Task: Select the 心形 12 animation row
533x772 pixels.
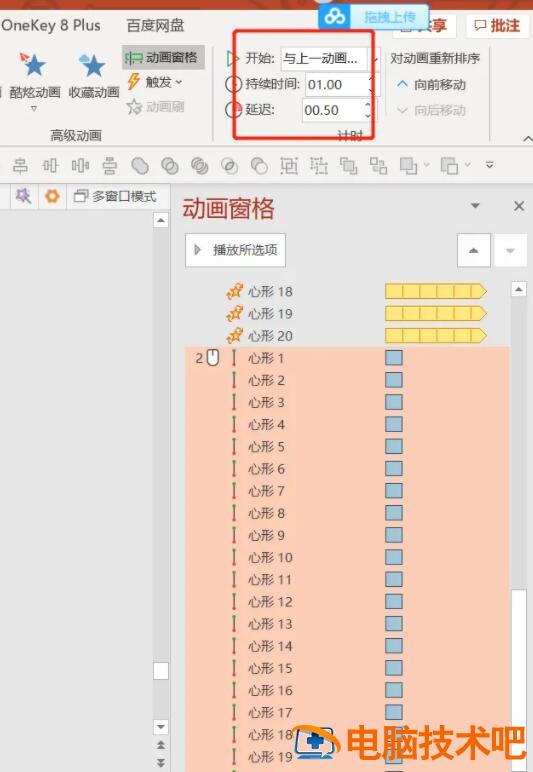Action: point(347,602)
